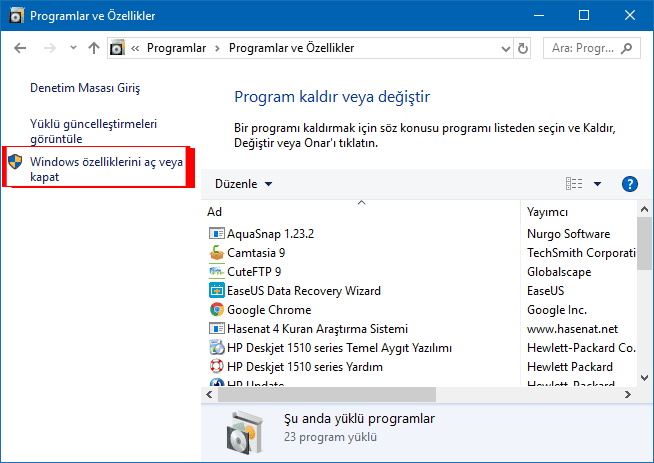
Task: Open Yüklü güncelleştirmeleri görüntüle link
Action: click(x=93, y=131)
